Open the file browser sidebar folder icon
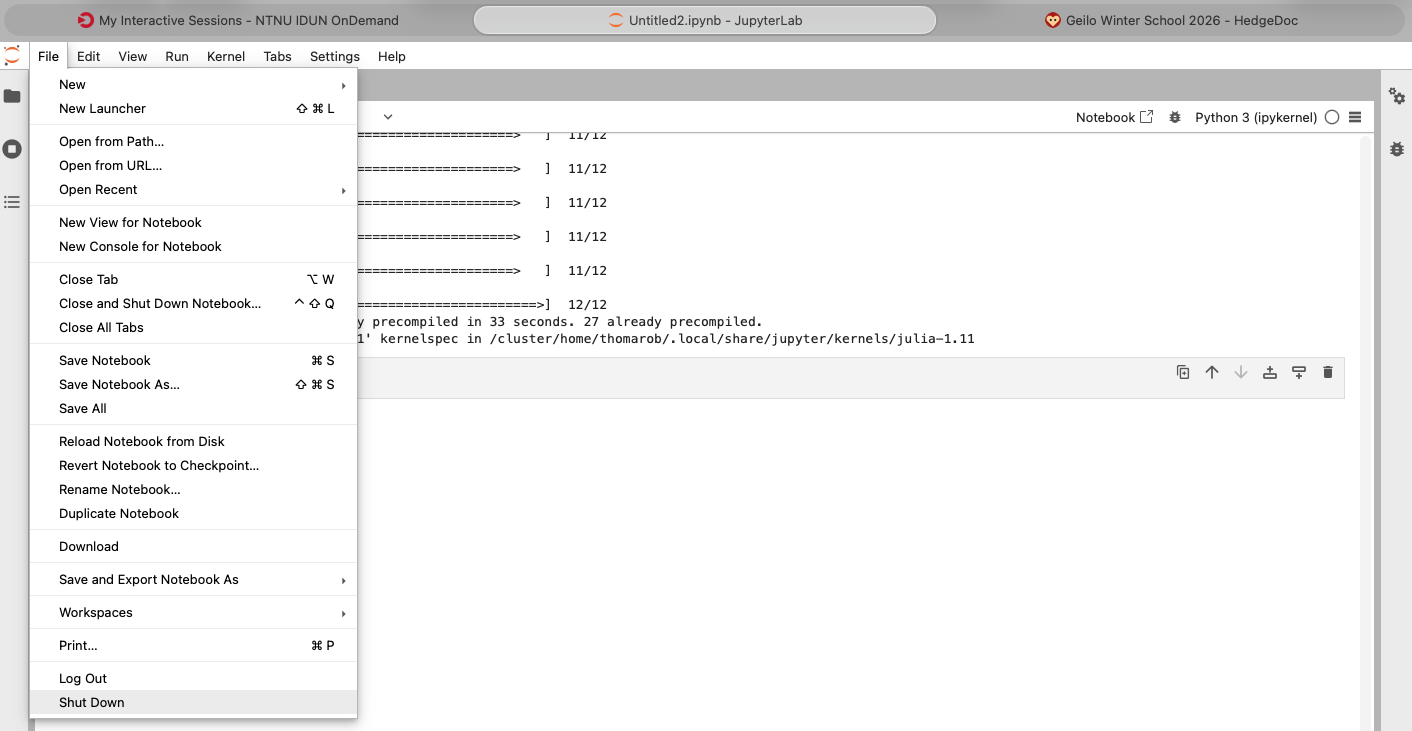The image size is (1412, 731). point(12,96)
